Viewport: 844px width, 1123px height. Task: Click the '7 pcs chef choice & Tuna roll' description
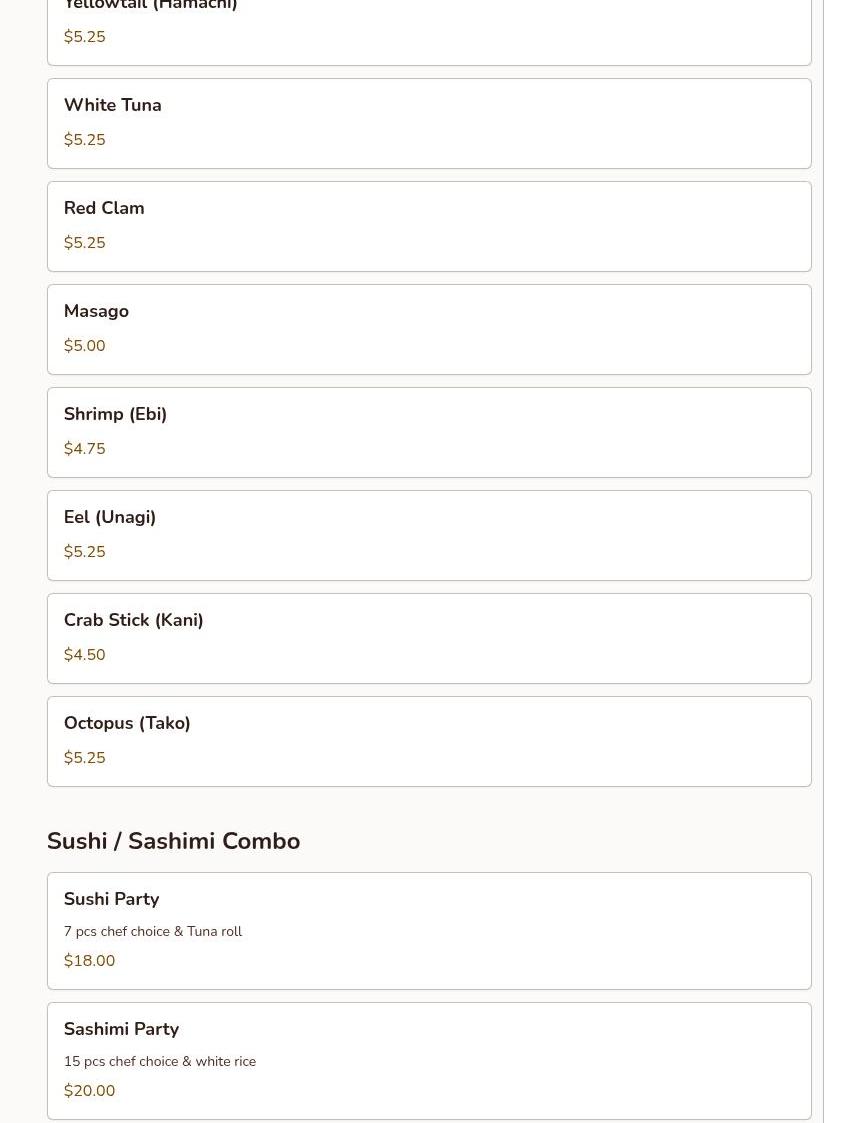[x=152, y=931]
